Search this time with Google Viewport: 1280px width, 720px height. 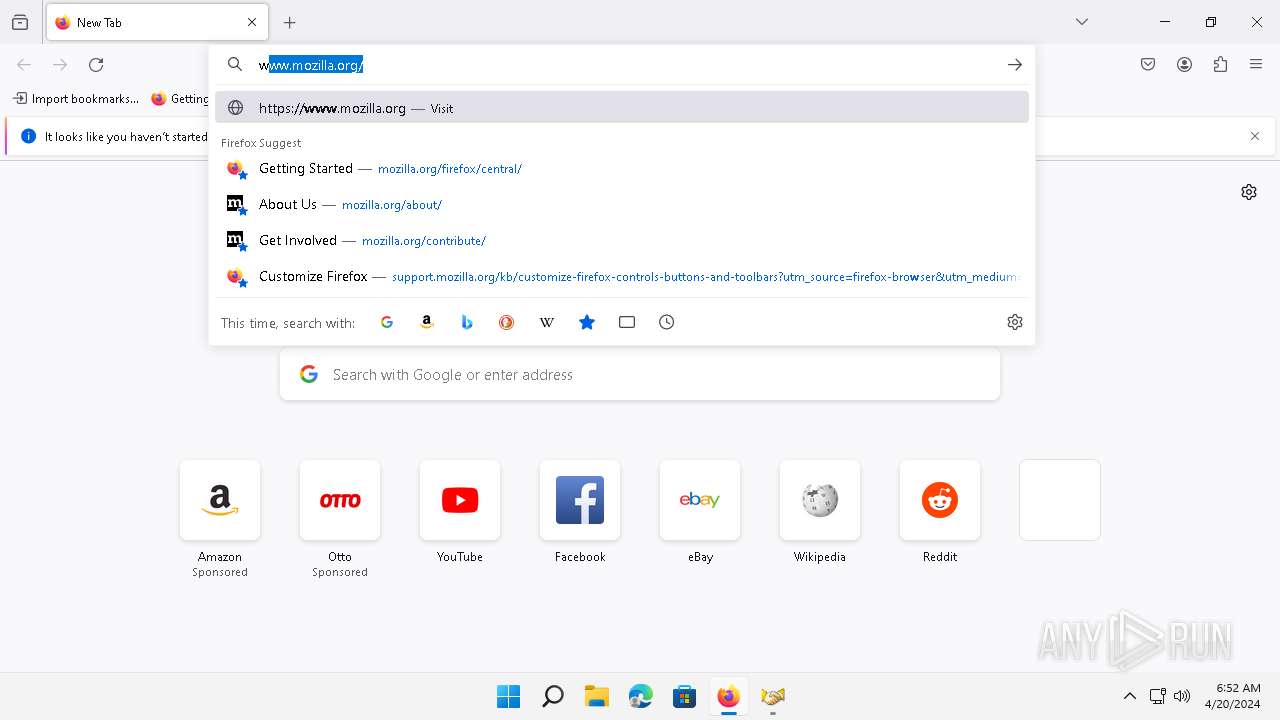coord(387,322)
